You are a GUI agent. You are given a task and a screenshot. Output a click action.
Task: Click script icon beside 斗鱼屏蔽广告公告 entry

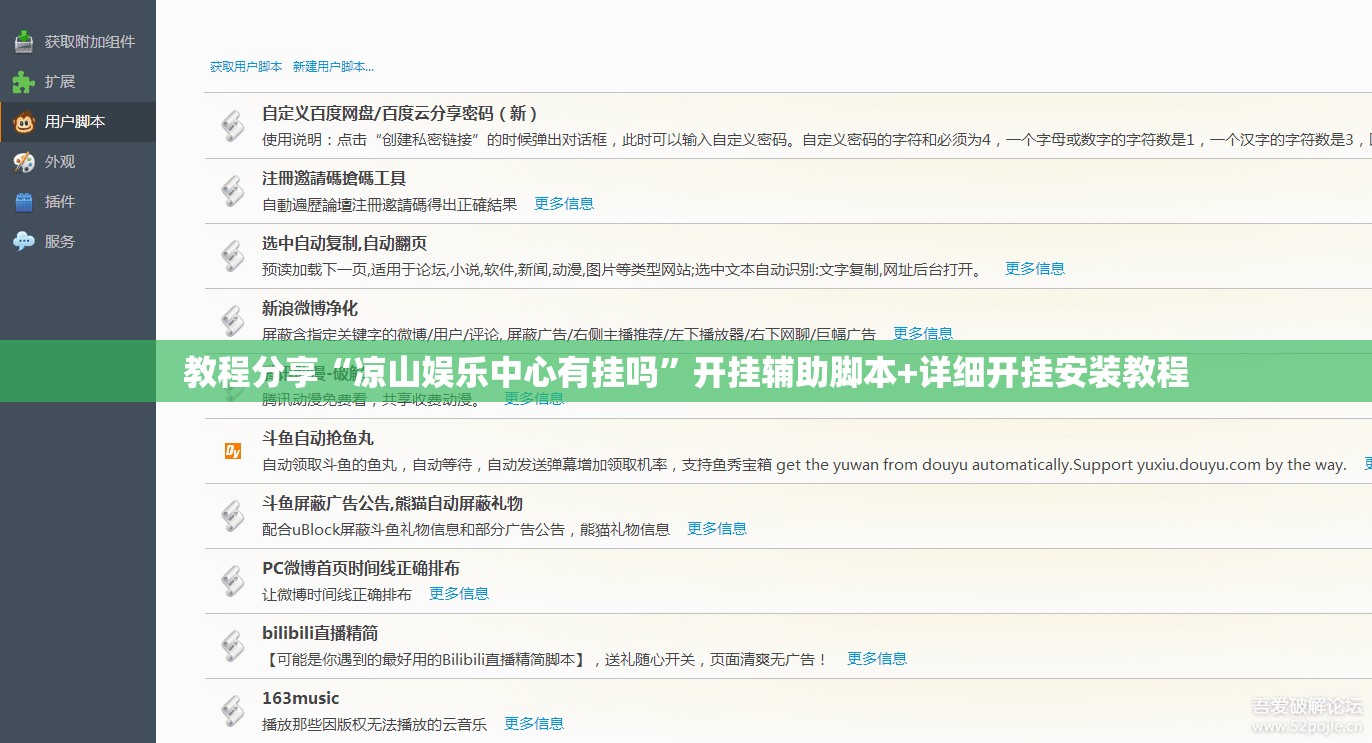pos(232,516)
